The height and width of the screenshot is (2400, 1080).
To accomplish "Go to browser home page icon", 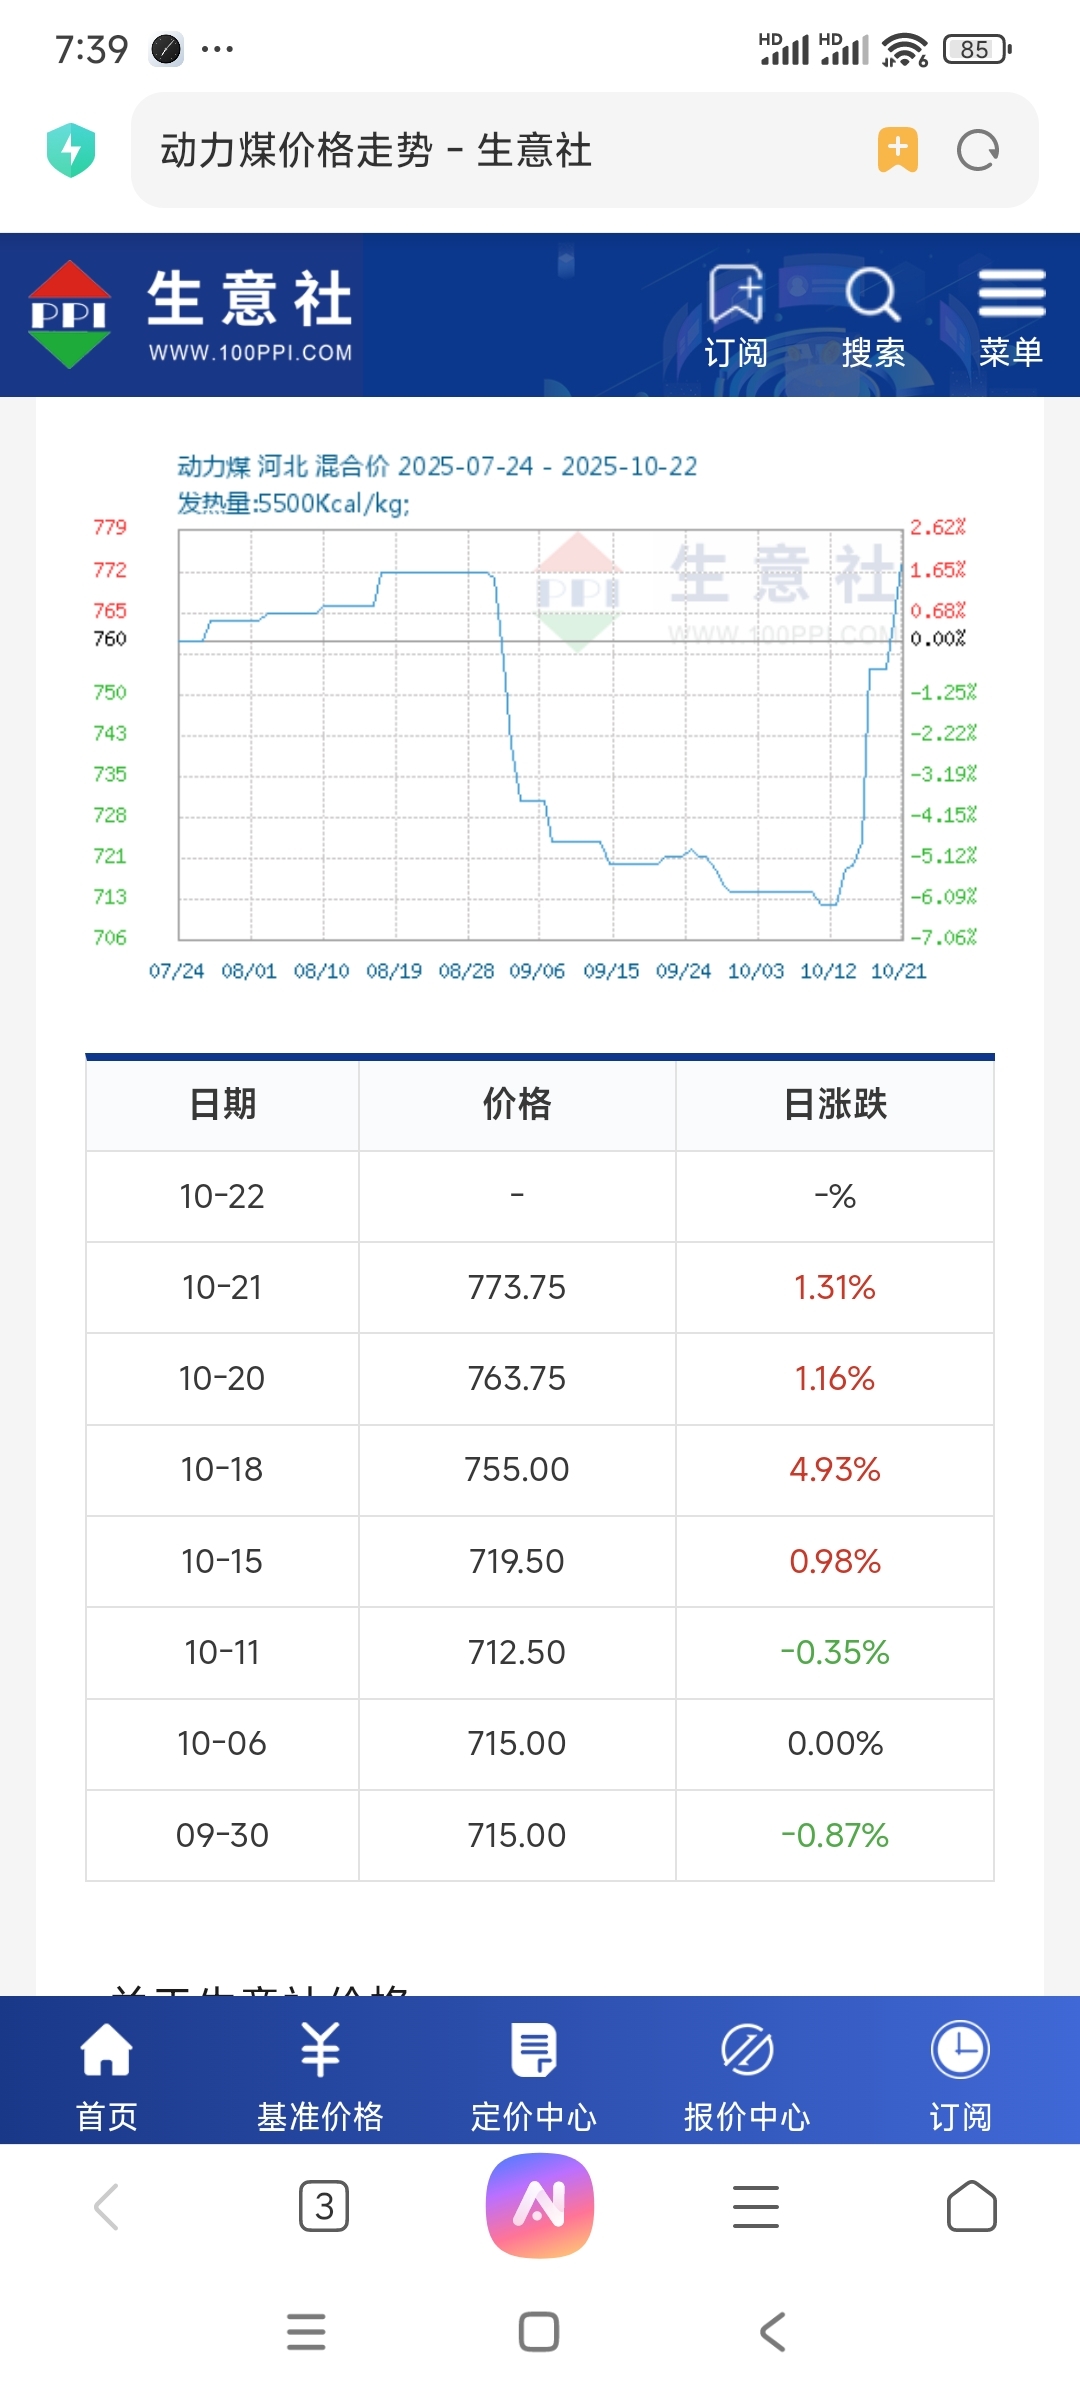I will [971, 2206].
